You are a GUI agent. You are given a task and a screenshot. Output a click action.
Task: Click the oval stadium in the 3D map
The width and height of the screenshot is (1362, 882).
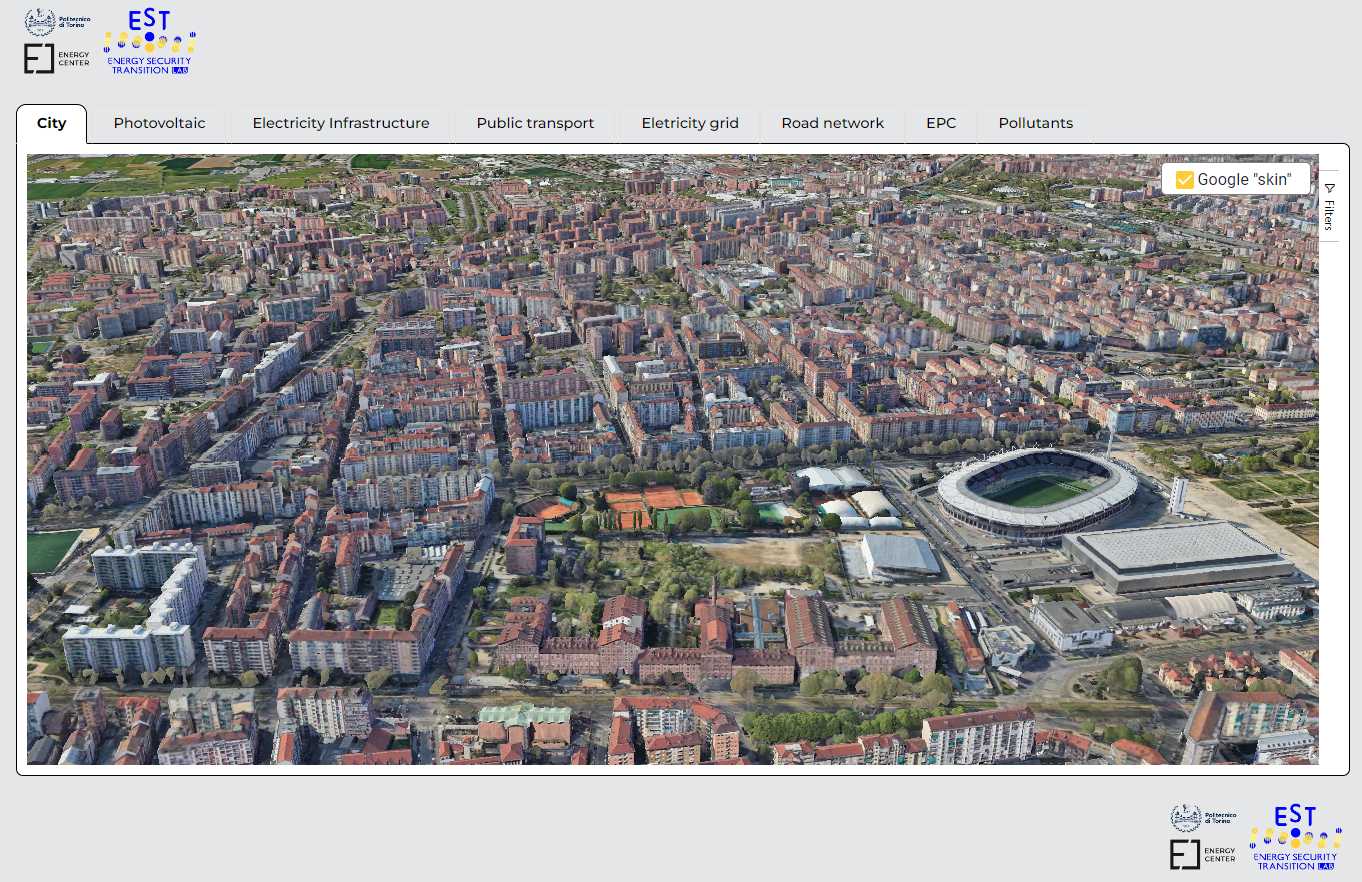(1037, 491)
